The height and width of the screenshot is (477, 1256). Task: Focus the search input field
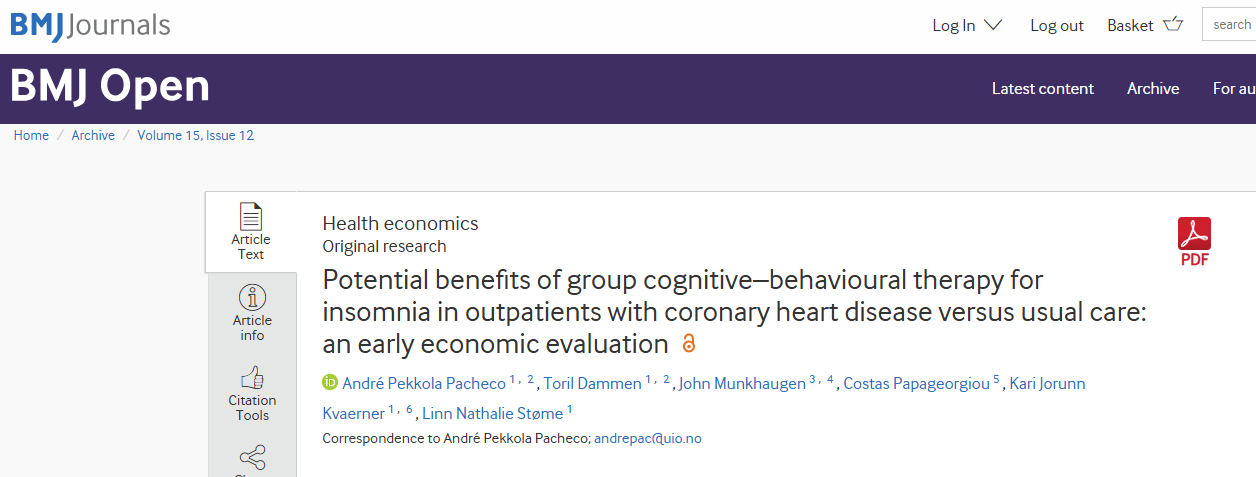click(x=1230, y=25)
